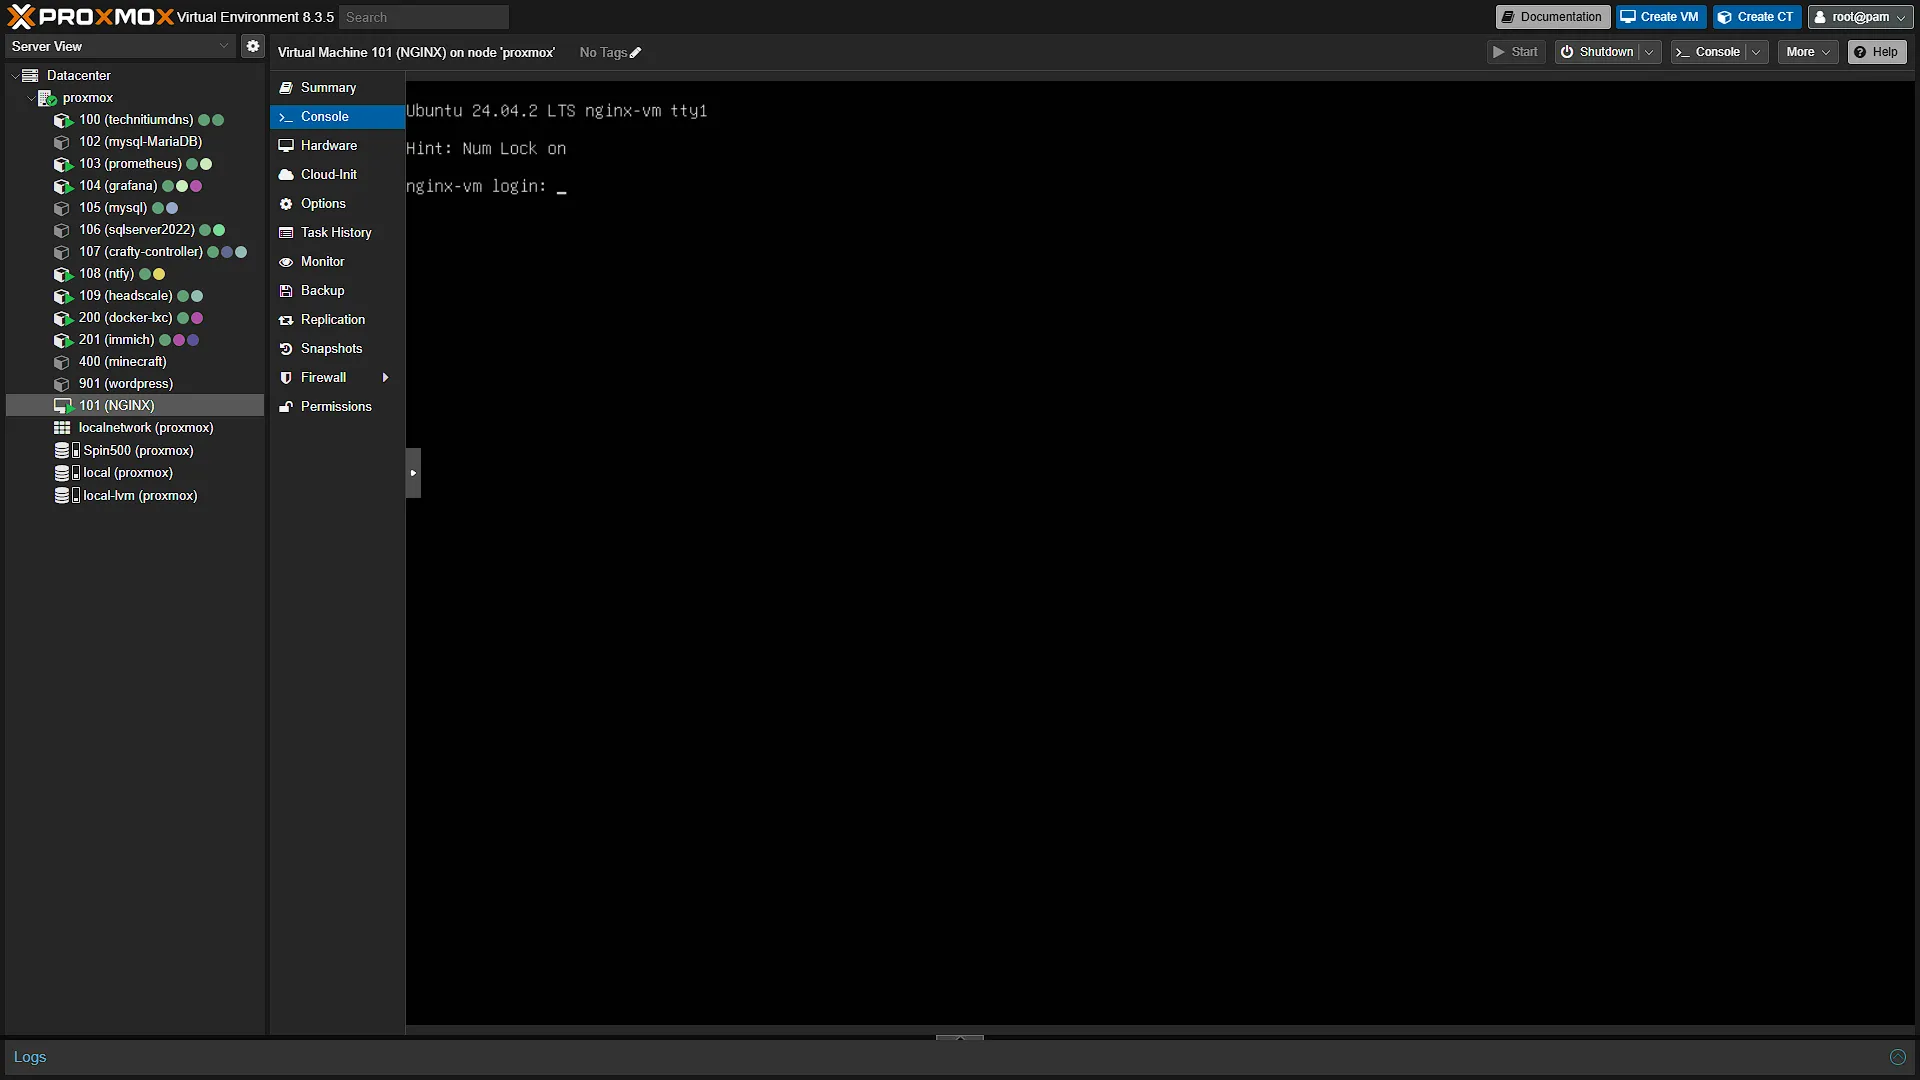
Task: Click the container icon for 400 (minecraft)
Action: [x=62, y=362]
